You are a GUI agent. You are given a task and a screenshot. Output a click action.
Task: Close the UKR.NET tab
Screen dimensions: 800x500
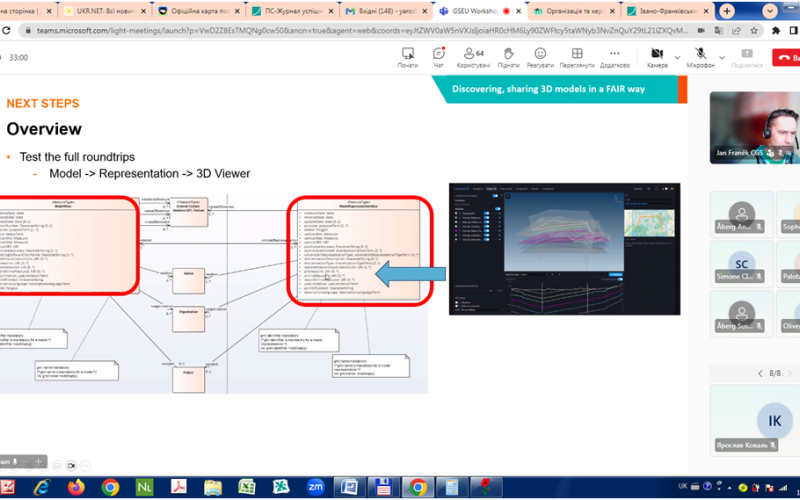coord(143,11)
